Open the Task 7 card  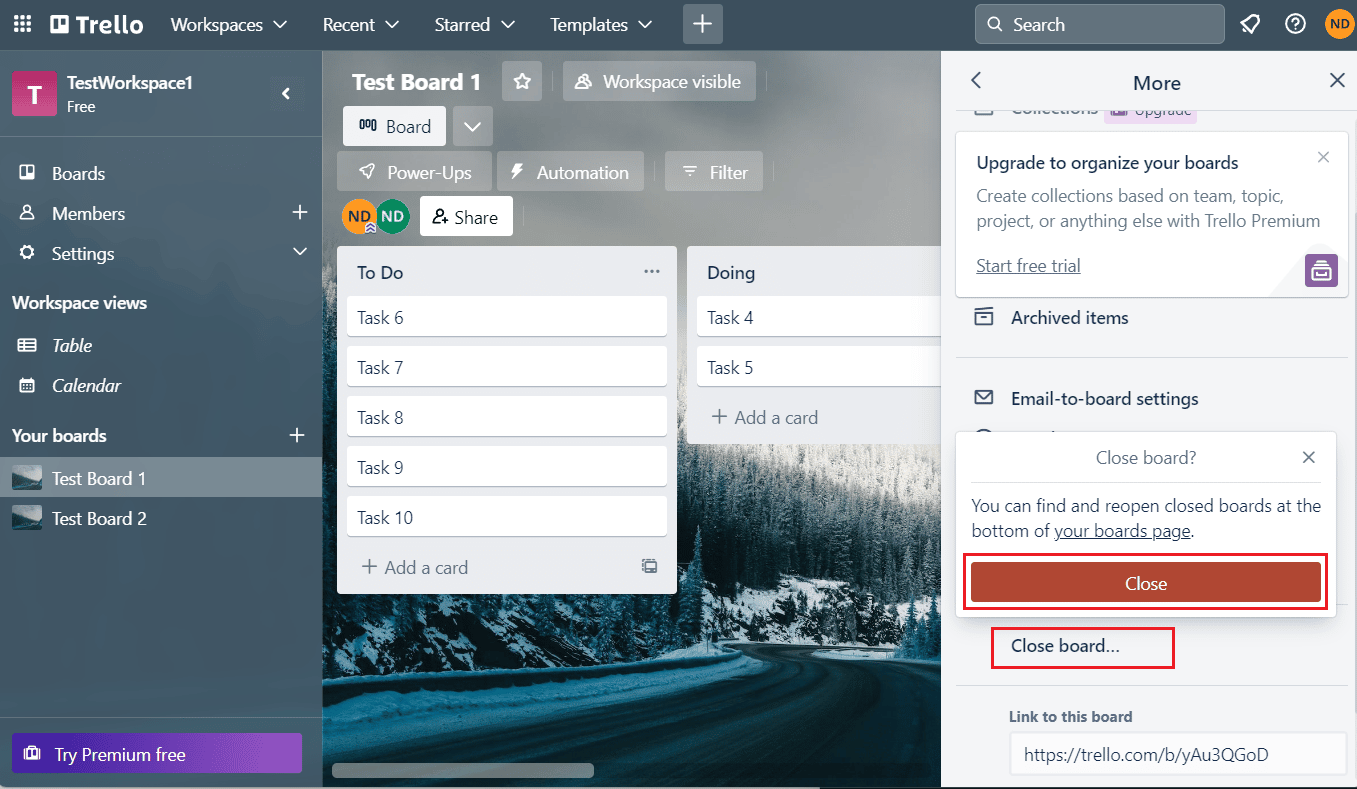point(507,367)
